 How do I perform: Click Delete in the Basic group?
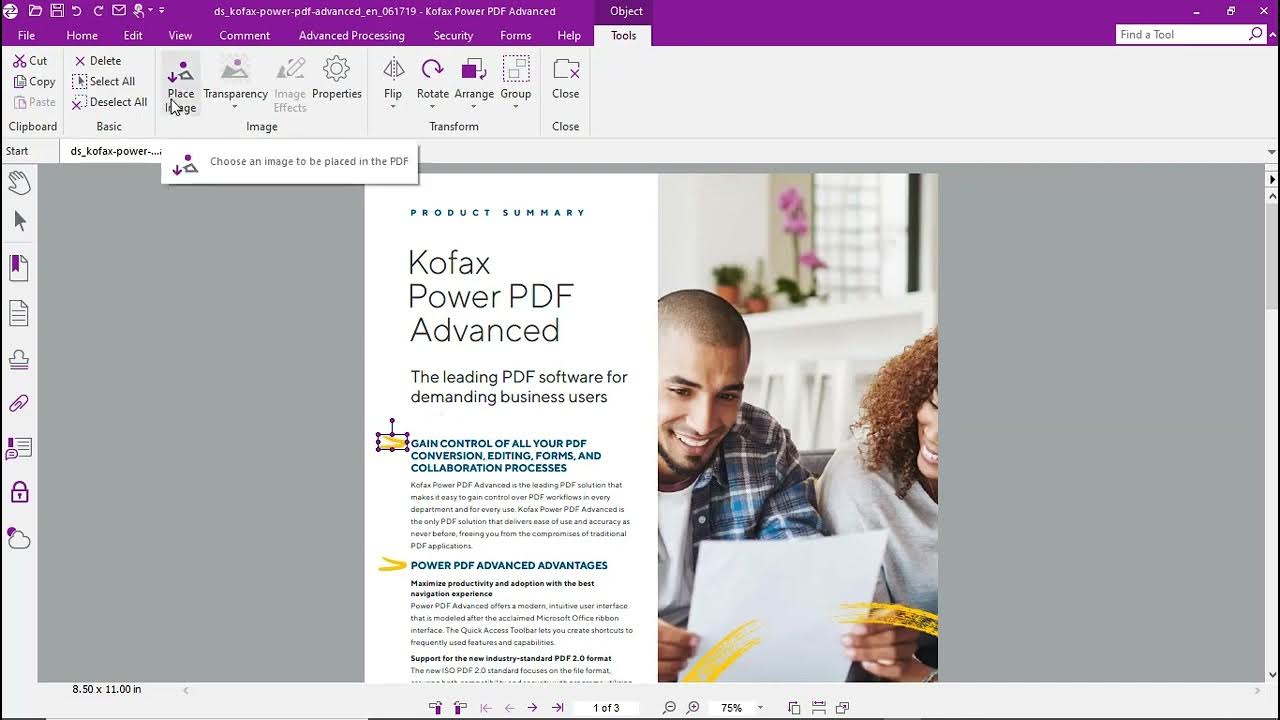click(x=97, y=61)
